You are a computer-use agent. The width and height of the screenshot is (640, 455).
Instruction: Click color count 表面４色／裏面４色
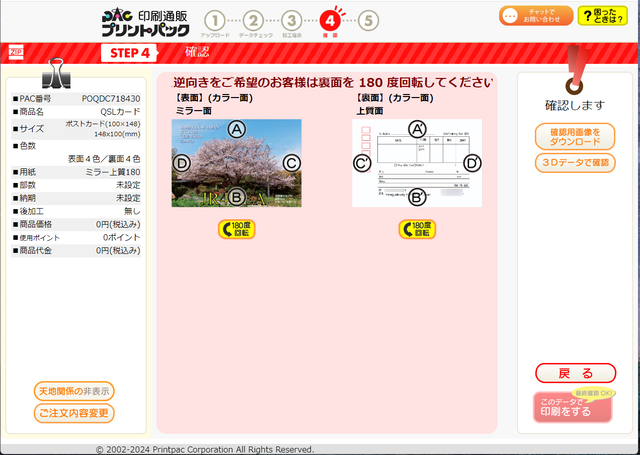(x=104, y=159)
